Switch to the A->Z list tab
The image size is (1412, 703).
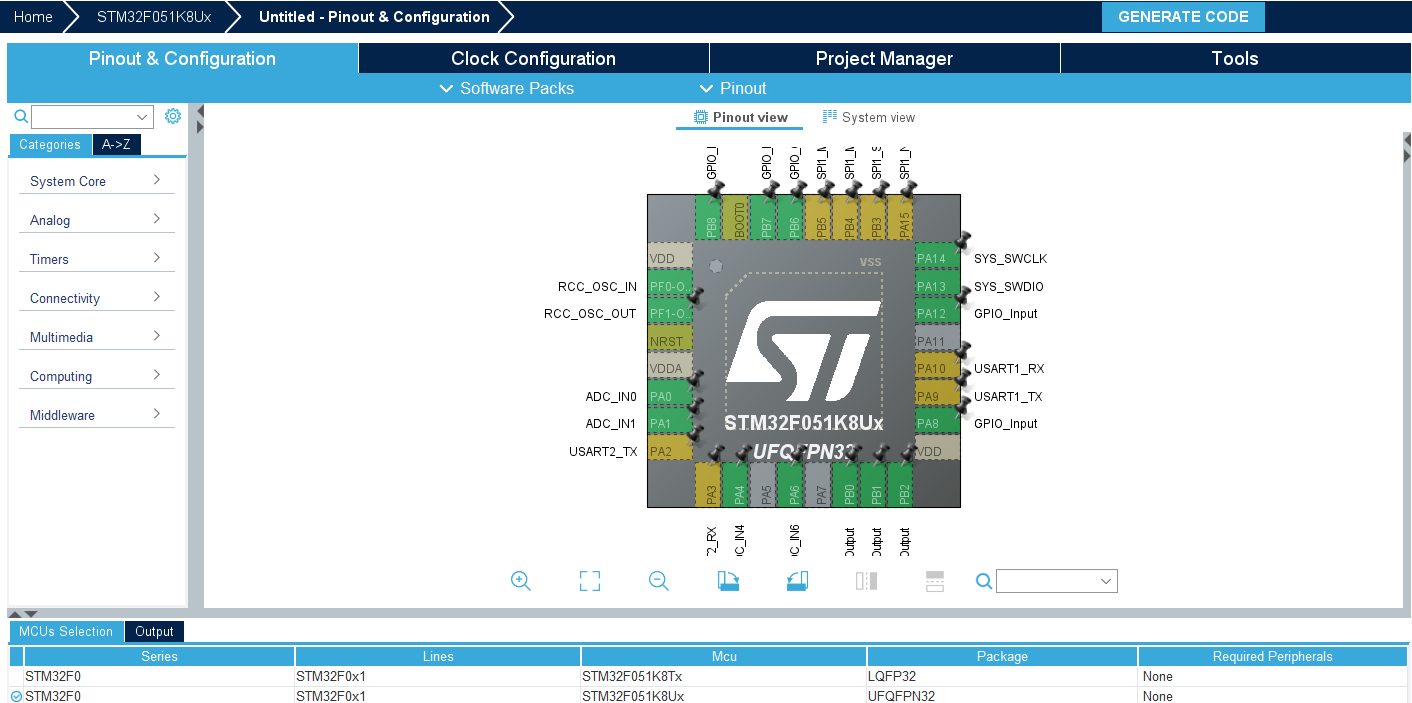116,144
